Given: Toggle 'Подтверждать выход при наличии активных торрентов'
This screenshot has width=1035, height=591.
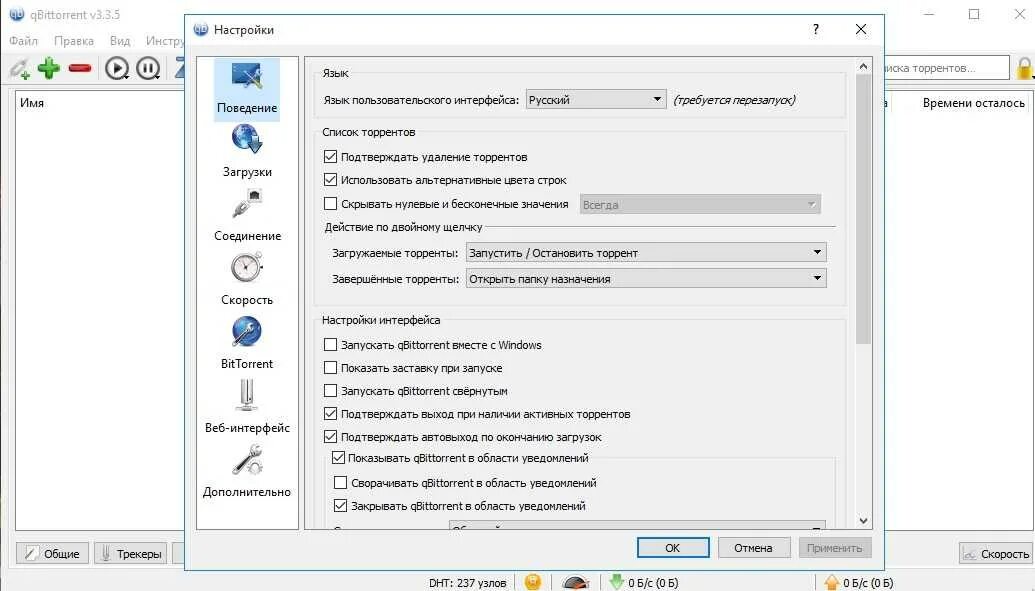Looking at the screenshot, I should 331,414.
